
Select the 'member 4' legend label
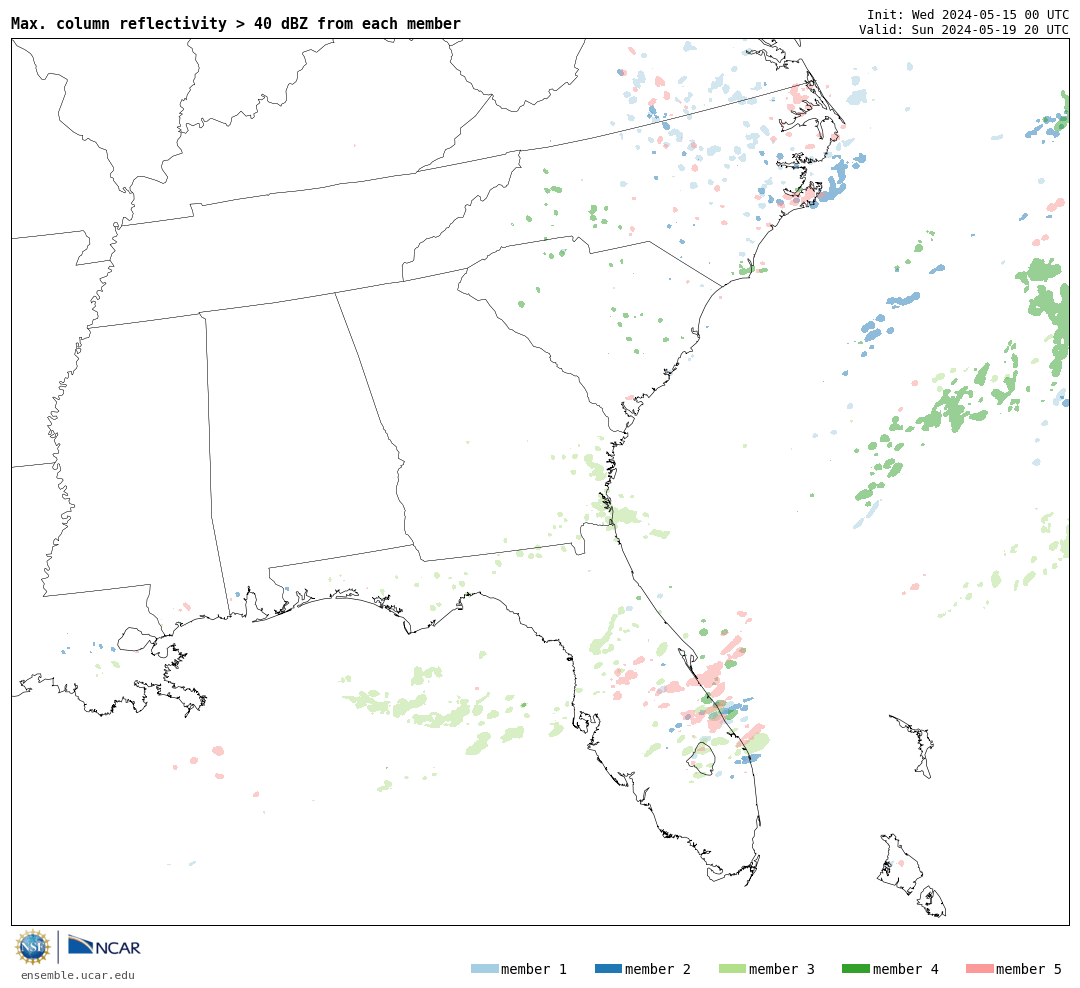pyautogui.click(x=905, y=969)
